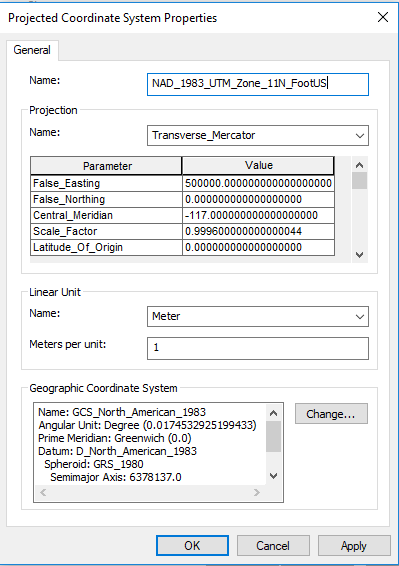Click the Scale_Factor value 0.999600000000000044

pyautogui.click(x=258, y=231)
